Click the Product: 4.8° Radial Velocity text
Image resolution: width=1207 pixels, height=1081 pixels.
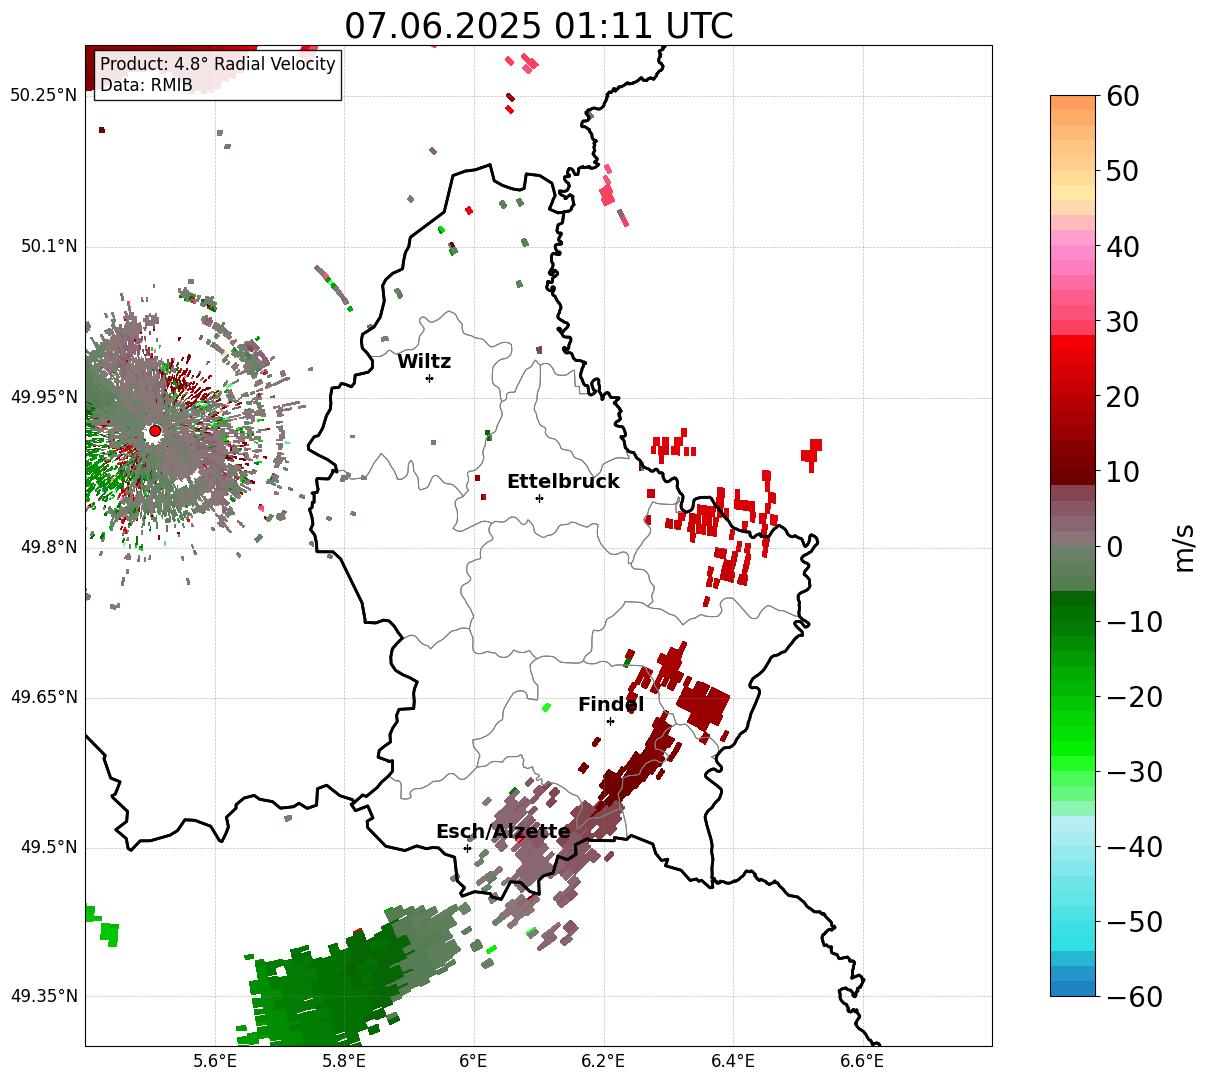click(218, 64)
